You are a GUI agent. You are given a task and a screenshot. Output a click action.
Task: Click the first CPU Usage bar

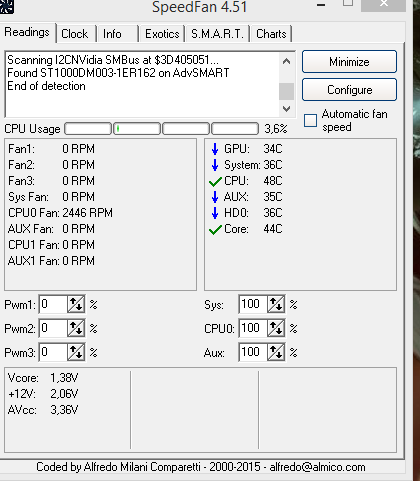[88, 129]
